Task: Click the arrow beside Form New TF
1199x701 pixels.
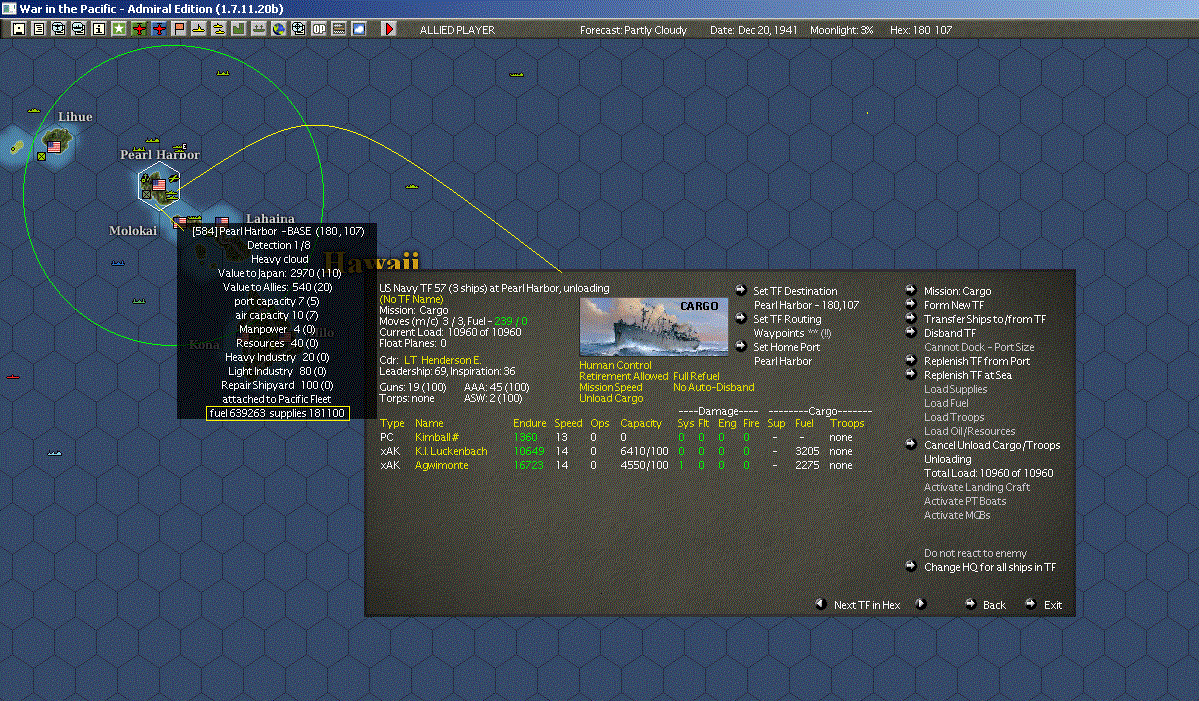Action: (911, 303)
